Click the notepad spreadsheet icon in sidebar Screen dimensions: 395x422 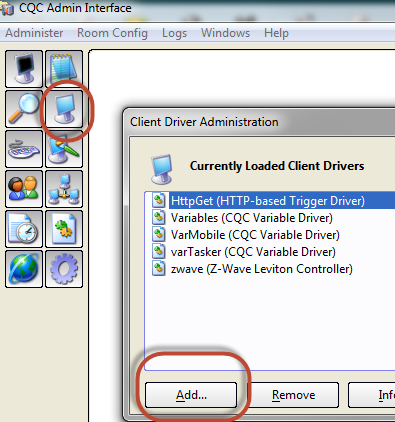coord(64,69)
